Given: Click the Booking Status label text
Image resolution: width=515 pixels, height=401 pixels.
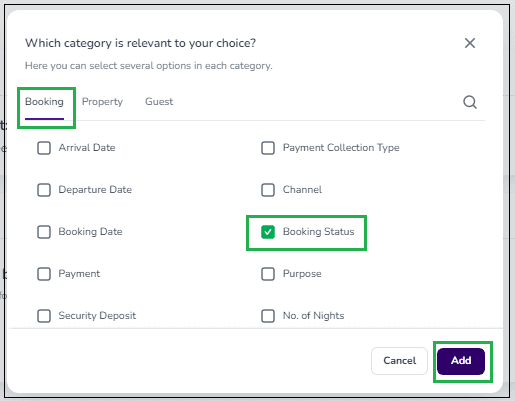Looking at the screenshot, I should [x=318, y=232].
